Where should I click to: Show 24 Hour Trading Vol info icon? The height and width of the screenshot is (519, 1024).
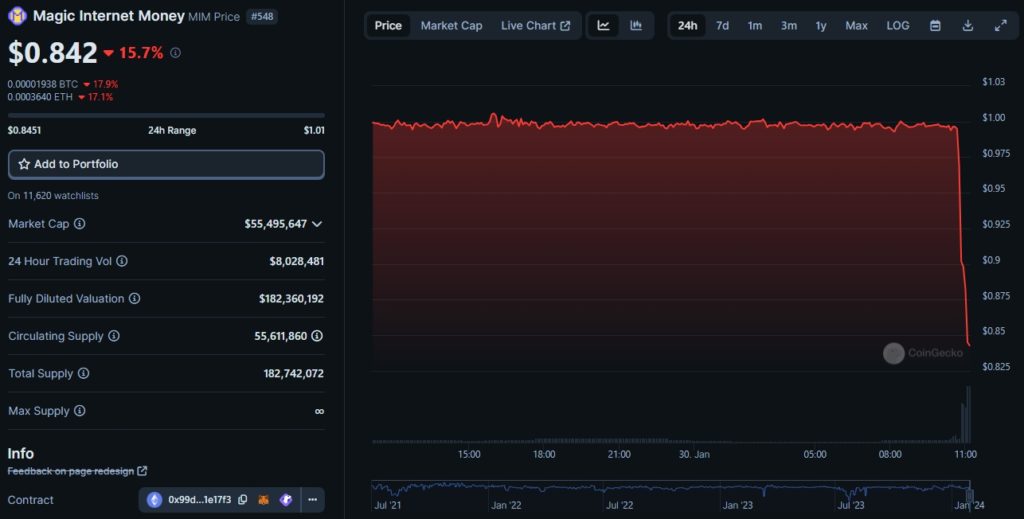(122, 261)
